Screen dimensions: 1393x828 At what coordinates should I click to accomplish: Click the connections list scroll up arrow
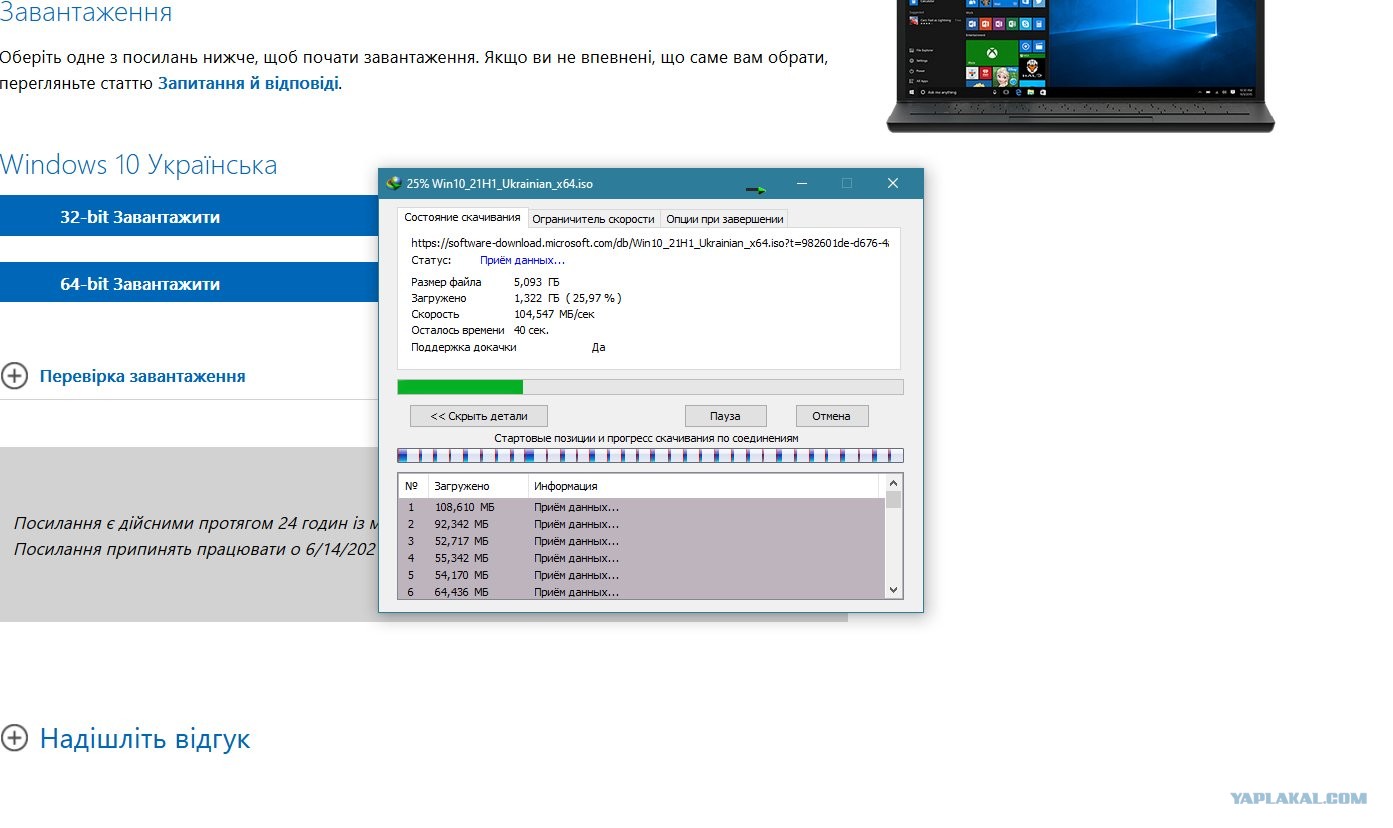tap(893, 484)
